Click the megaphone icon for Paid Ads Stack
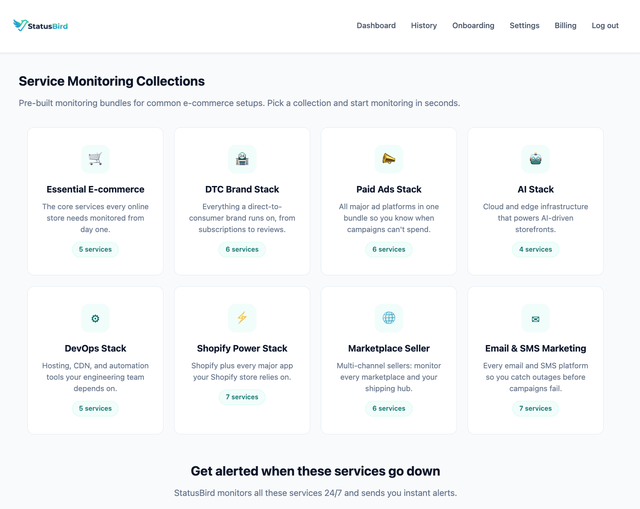Viewport: 640px width, 509px height. point(389,159)
